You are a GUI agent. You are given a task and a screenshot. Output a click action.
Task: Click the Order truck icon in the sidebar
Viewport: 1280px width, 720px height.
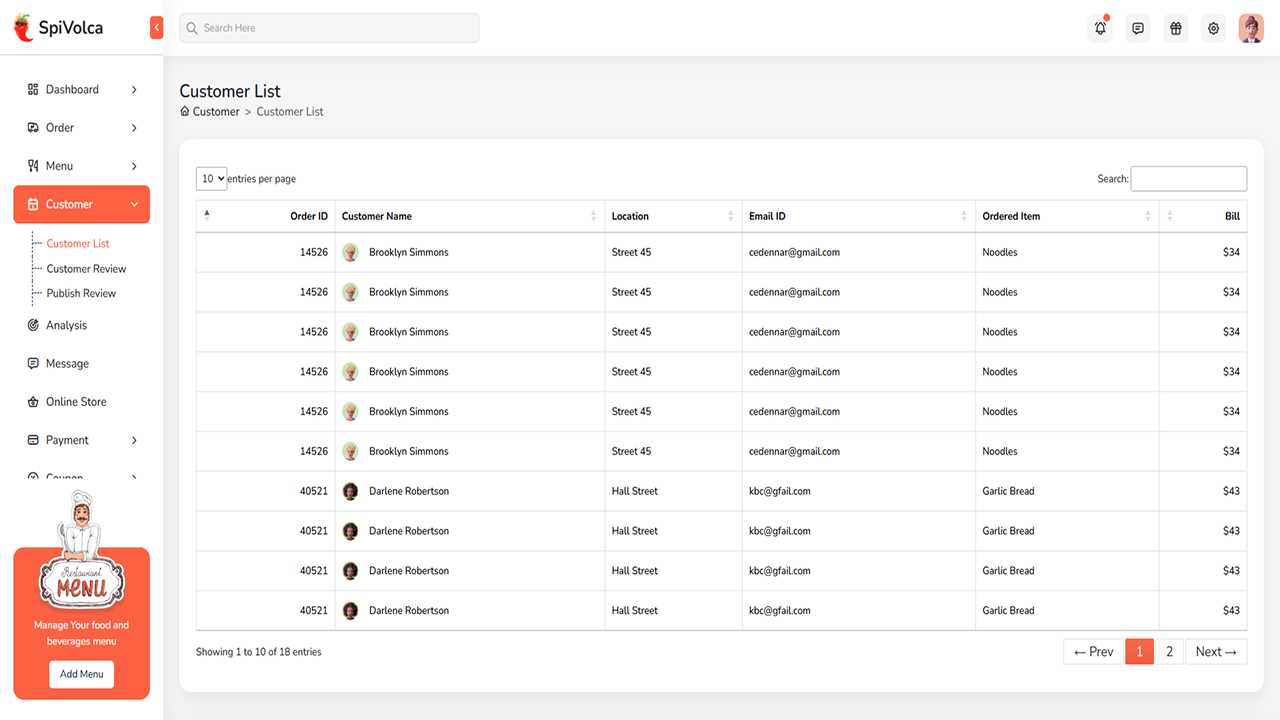[x=33, y=127]
